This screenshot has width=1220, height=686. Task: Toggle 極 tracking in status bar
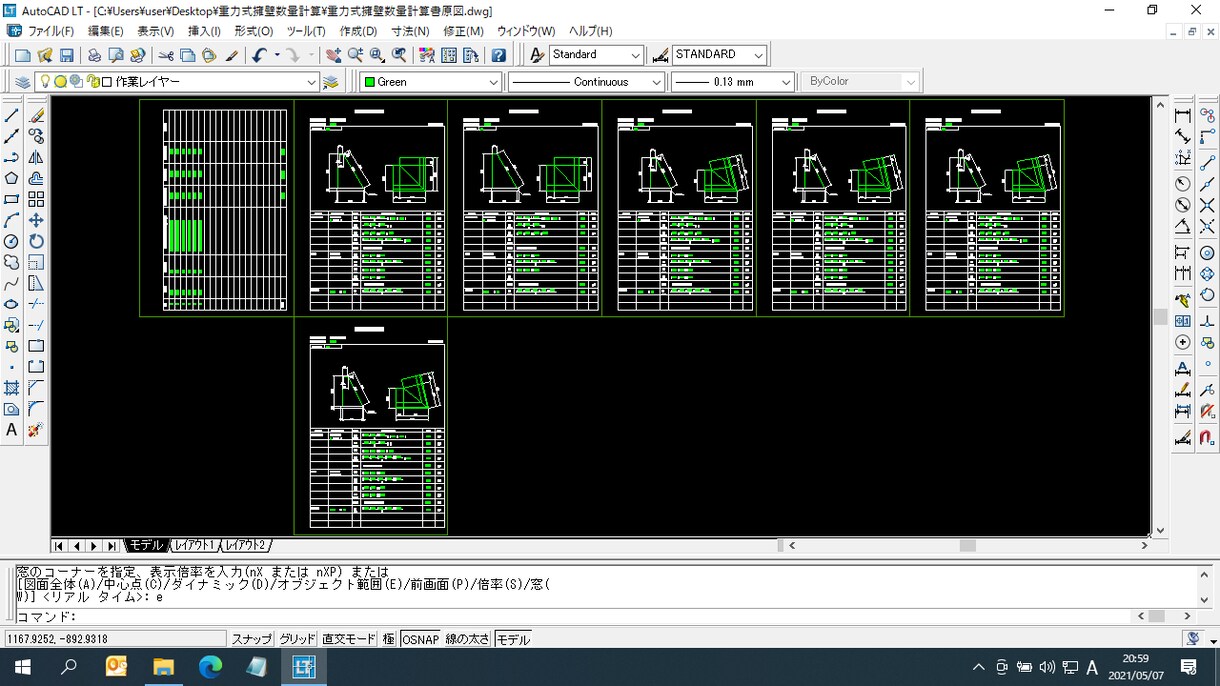point(389,639)
